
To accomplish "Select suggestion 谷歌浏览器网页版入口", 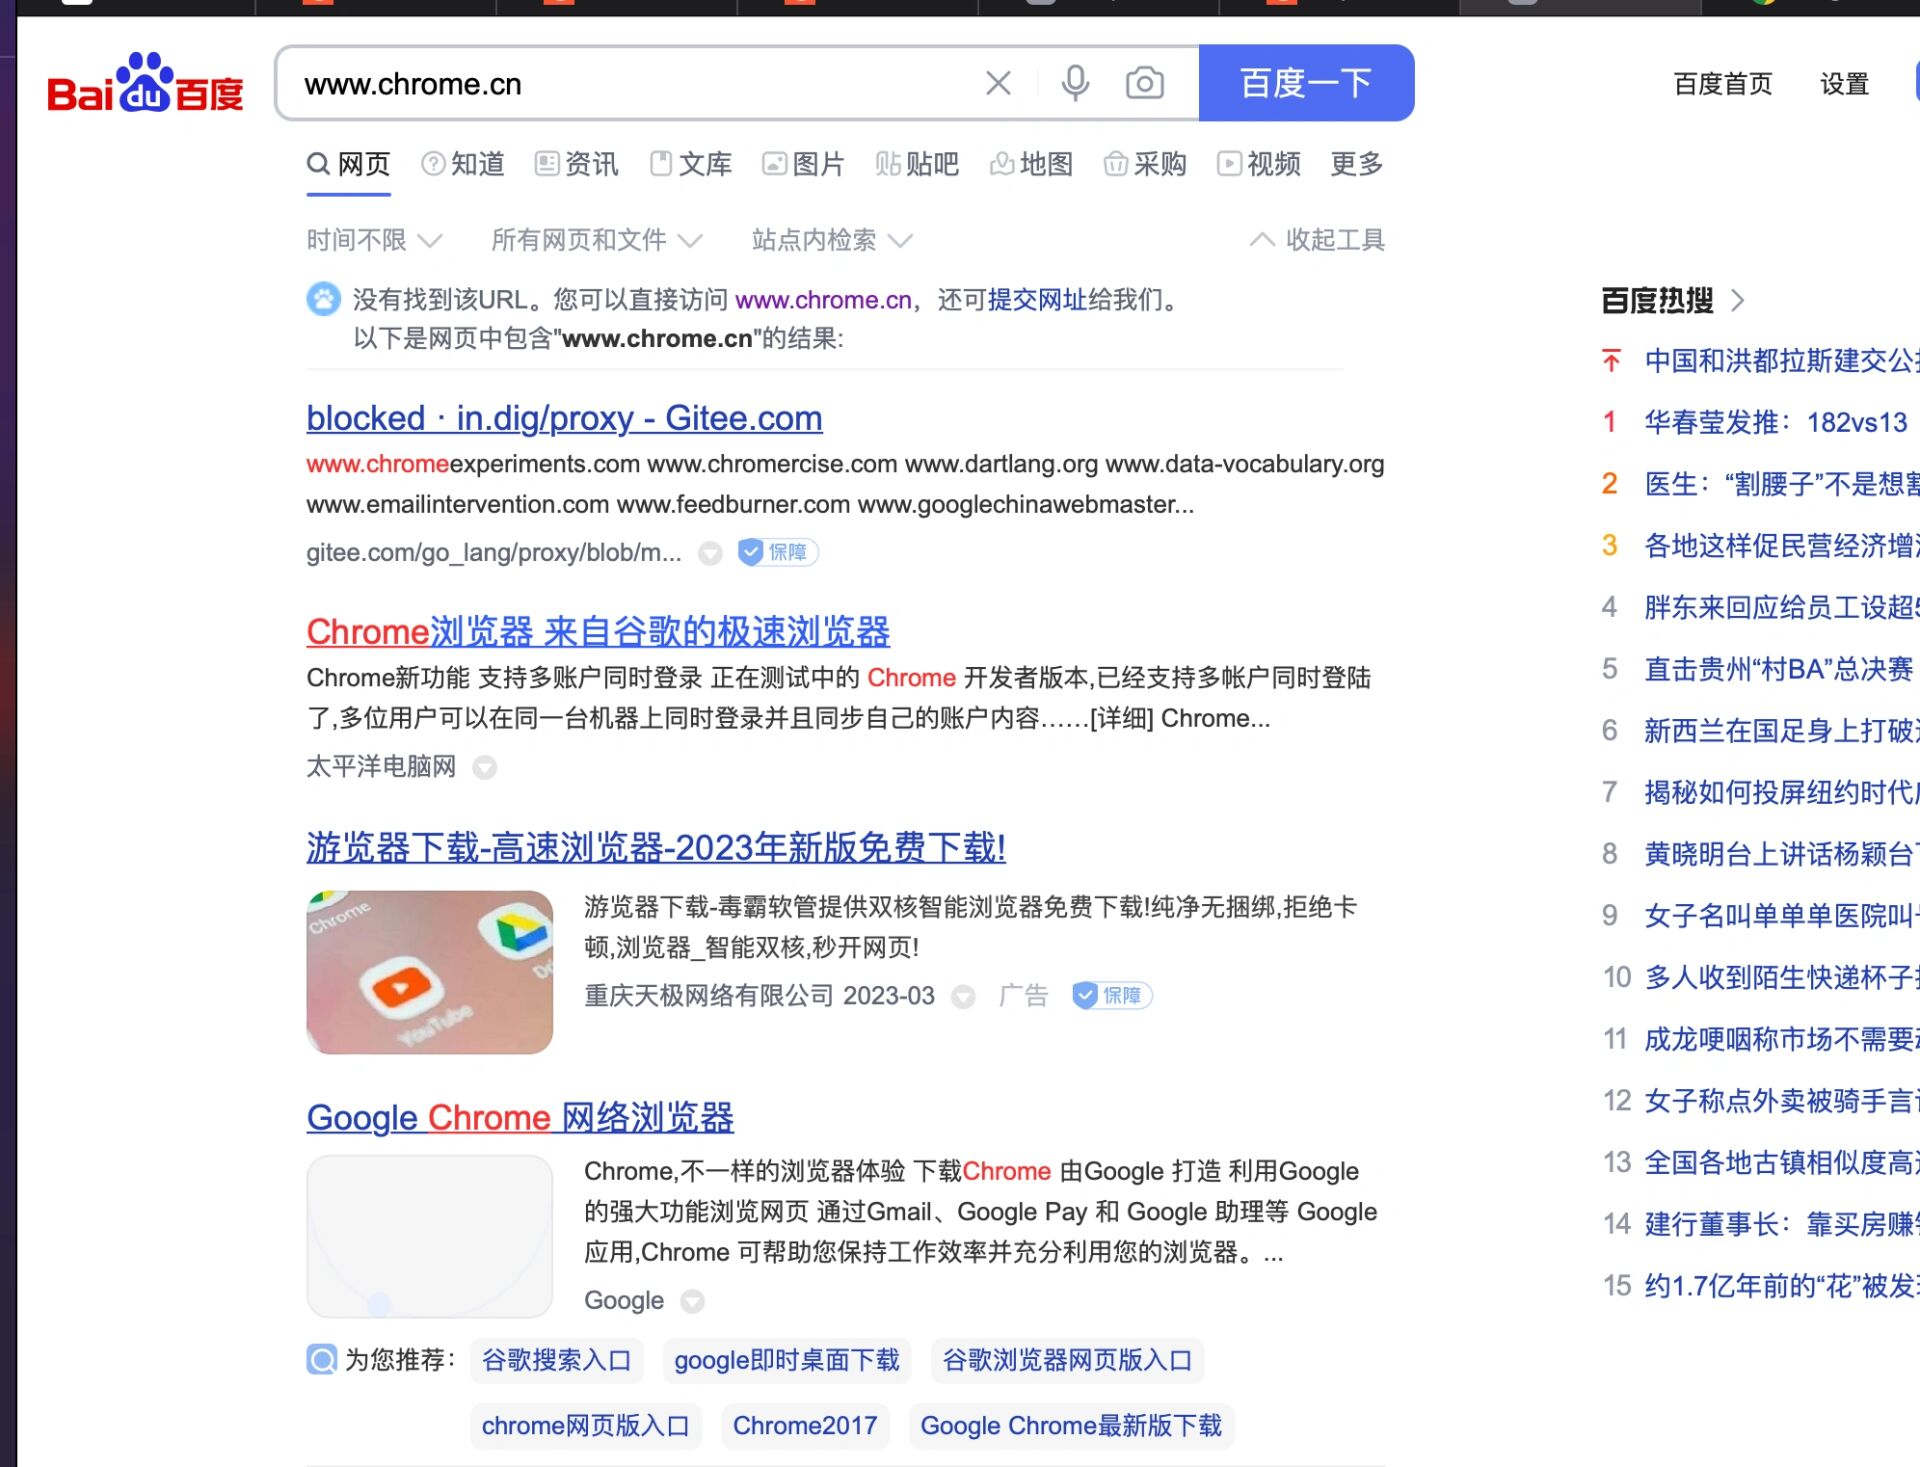I will pyautogui.click(x=1068, y=1361).
